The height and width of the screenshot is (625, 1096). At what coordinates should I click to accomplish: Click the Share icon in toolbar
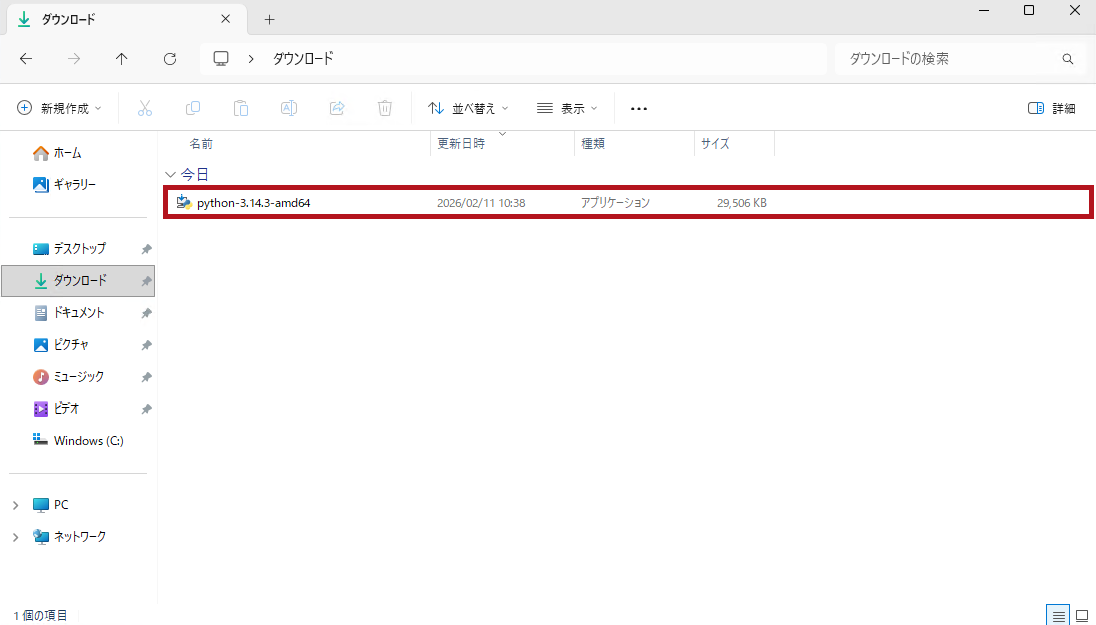[x=337, y=108]
